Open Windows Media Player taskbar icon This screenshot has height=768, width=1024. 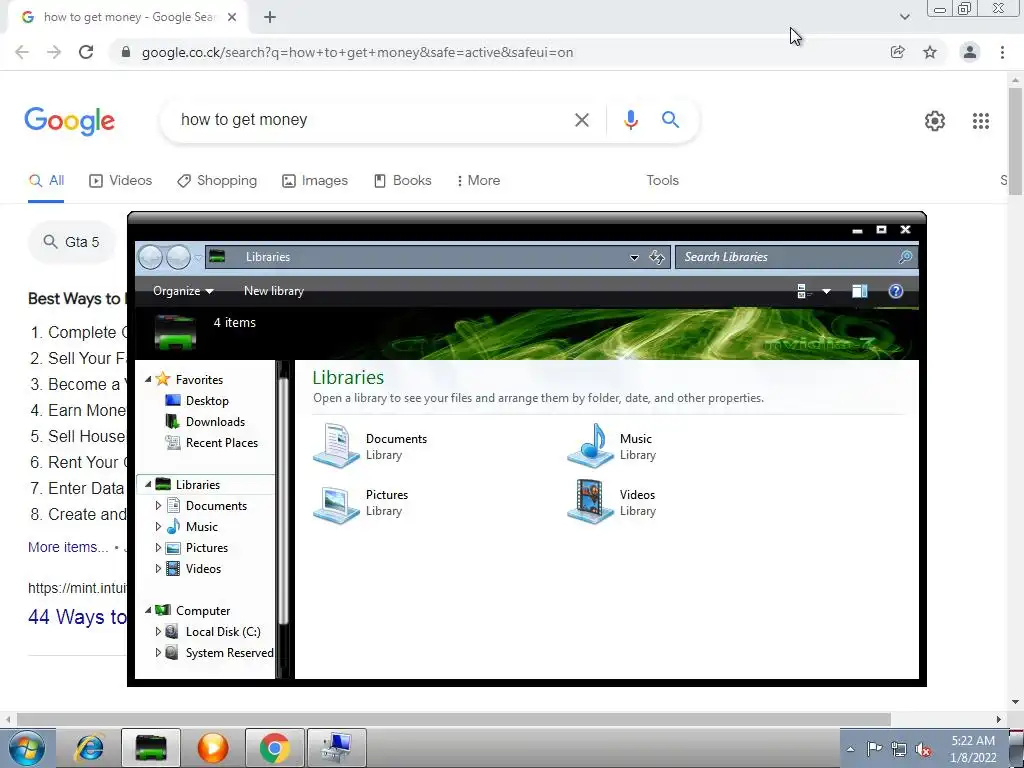(x=213, y=748)
